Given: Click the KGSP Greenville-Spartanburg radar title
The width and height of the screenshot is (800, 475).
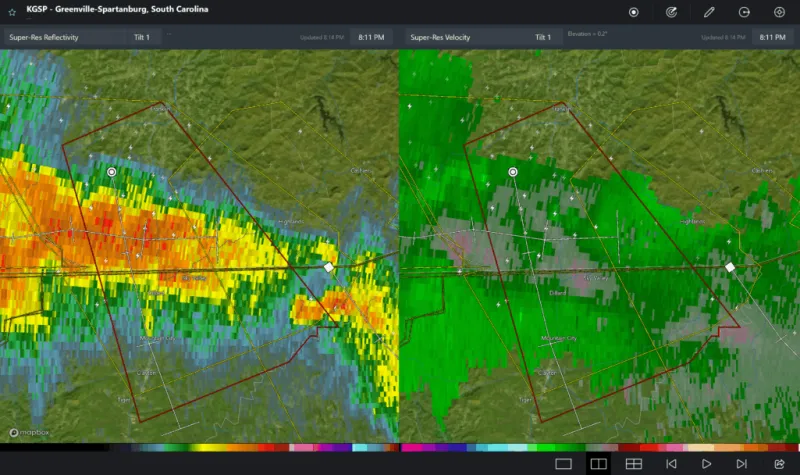Looking at the screenshot, I should 117,9.
